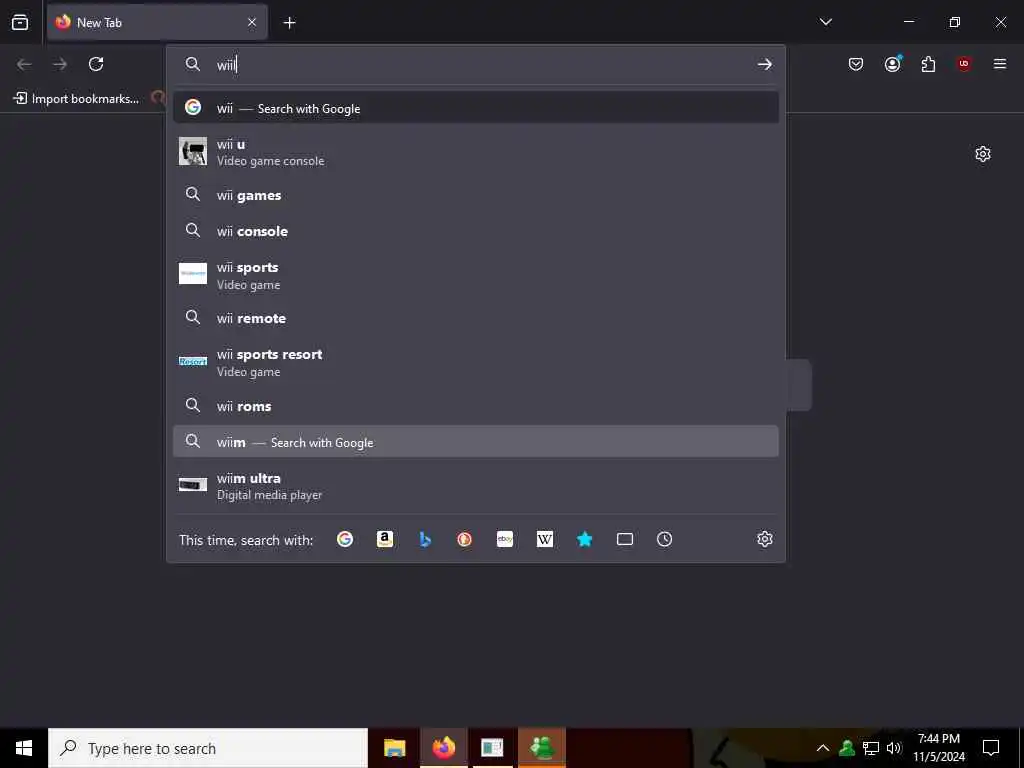Viewport: 1024px width, 768px height.
Task: Choose 'wii sports resort' suggestion
Action: click(x=475, y=362)
